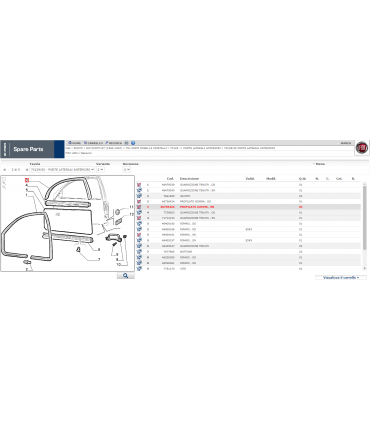Add item 4 GUARNIZIONE TENUTA DX to cart
Image resolution: width=370 pixels, height=423 pixels.
point(139,213)
